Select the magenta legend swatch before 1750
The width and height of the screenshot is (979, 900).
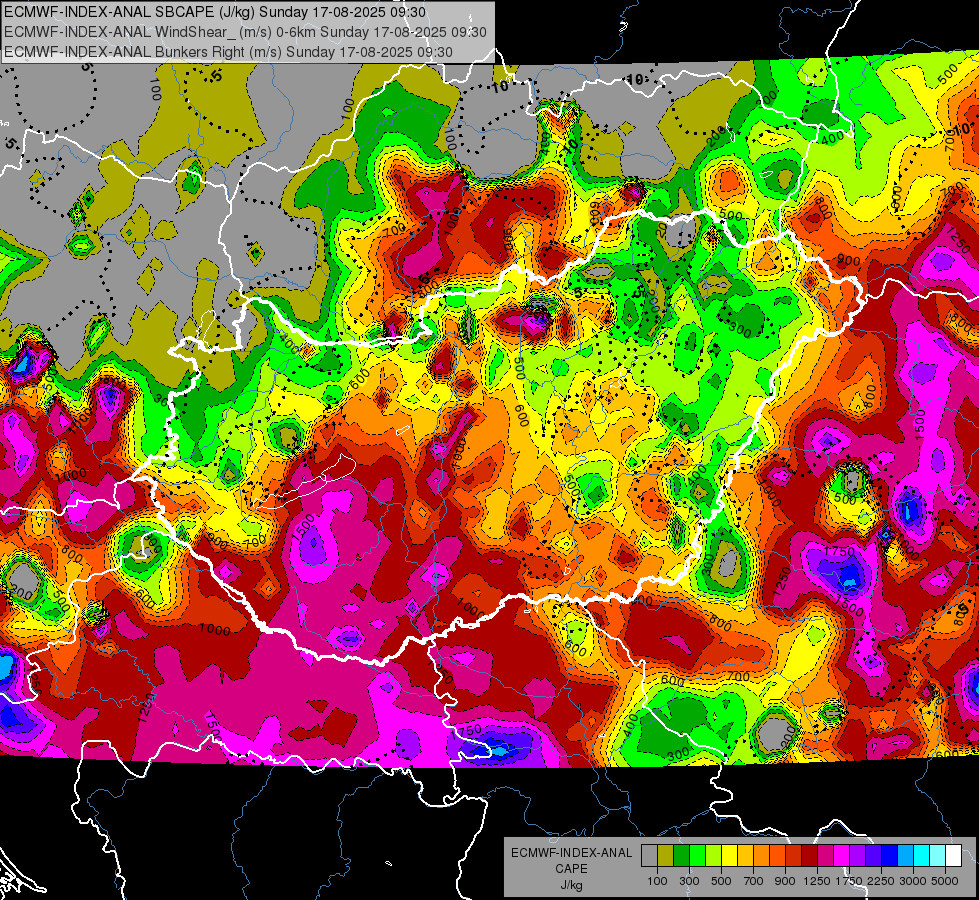point(842,856)
